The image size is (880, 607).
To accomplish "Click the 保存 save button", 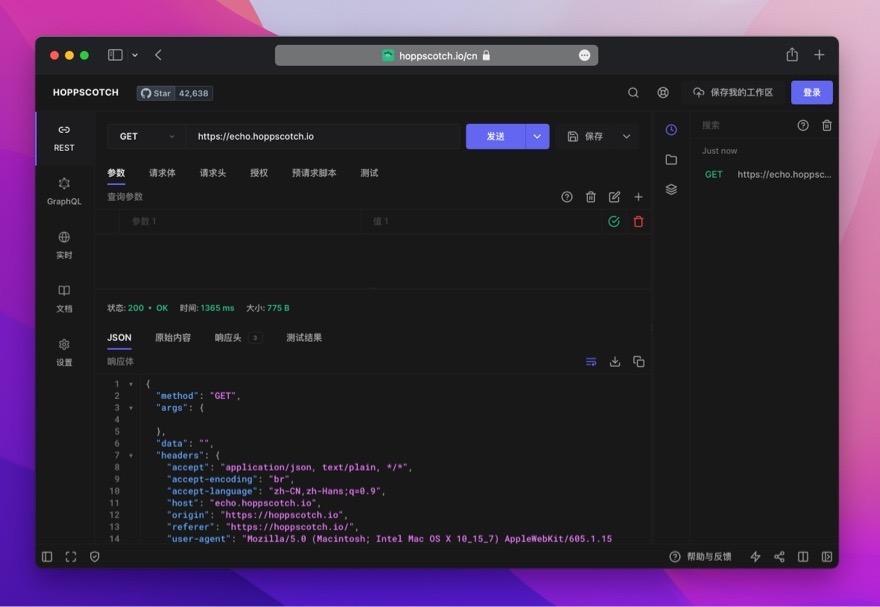I will 585,136.
